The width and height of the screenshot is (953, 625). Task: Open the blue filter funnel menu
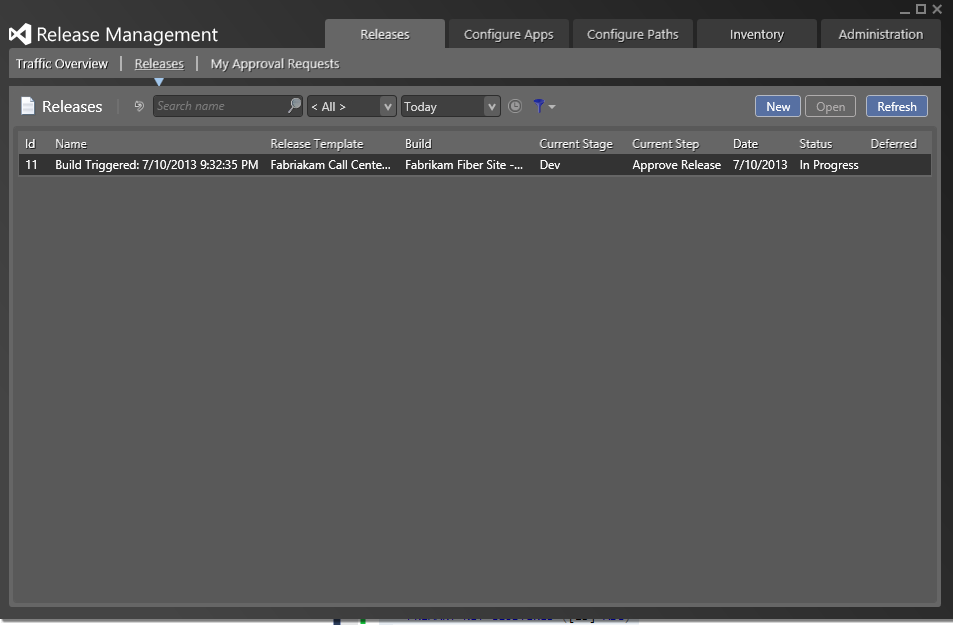tap(543, 106)
